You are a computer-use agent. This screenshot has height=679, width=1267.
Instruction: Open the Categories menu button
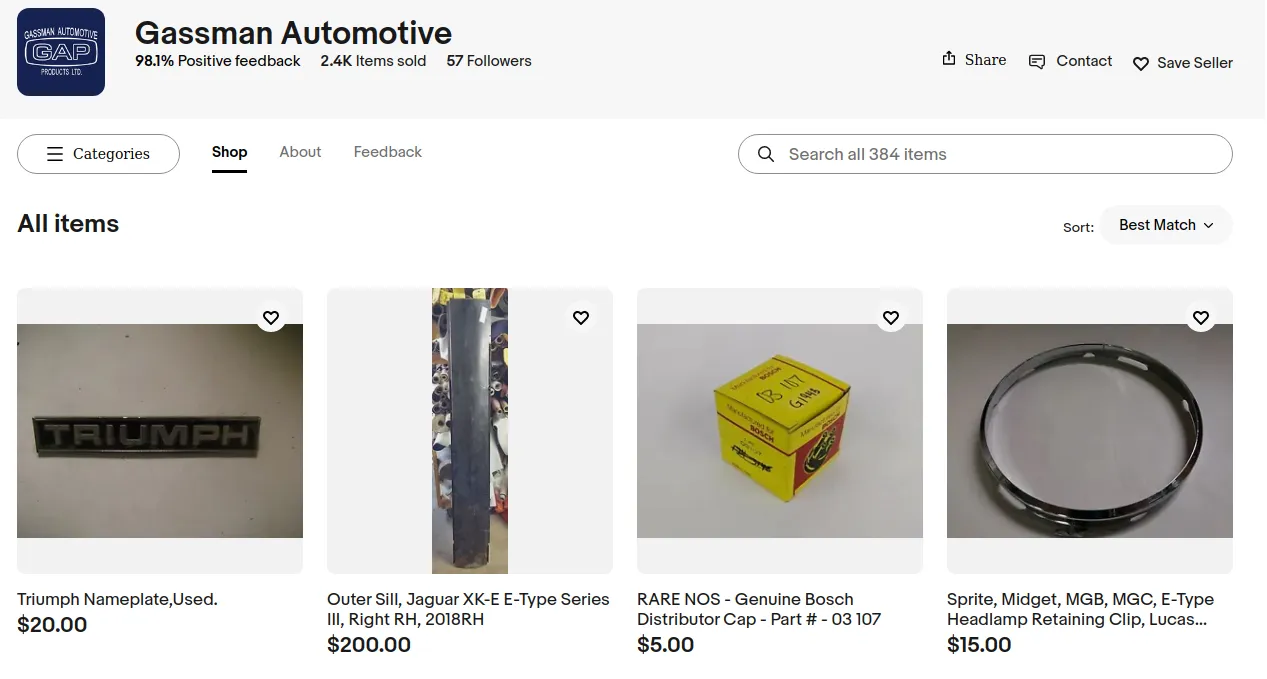[98, 154]
